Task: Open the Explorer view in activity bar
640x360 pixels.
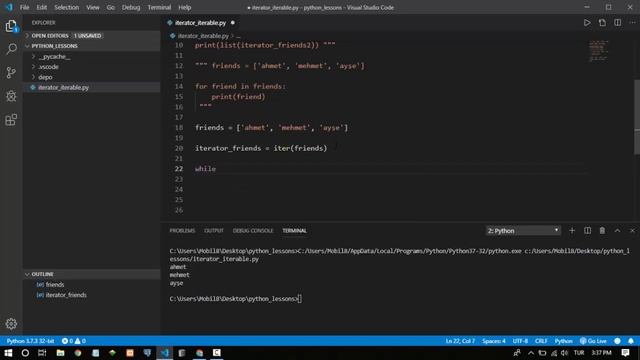Action: click(11, 26)
